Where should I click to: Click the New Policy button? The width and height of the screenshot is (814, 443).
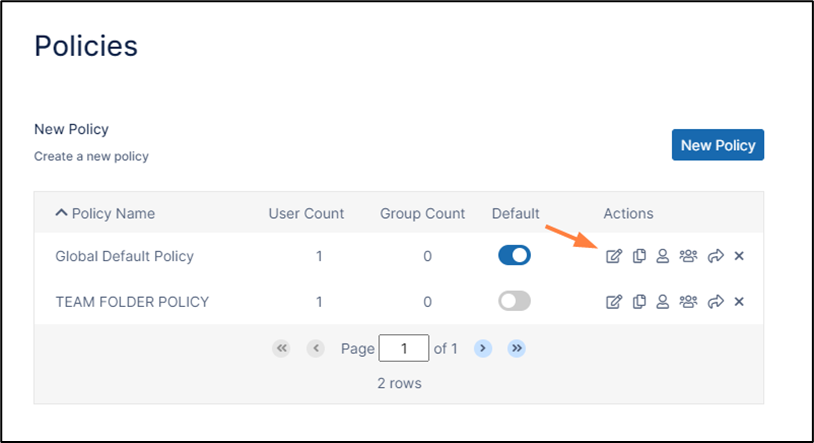click(x=717, y=145)
